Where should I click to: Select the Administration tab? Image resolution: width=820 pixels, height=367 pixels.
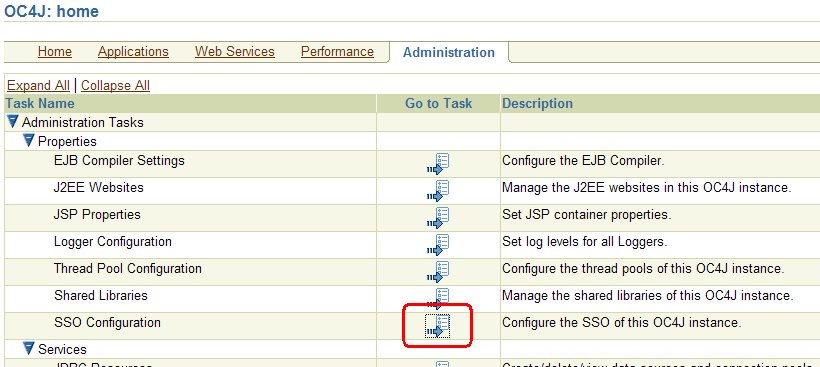pos(449,52)
